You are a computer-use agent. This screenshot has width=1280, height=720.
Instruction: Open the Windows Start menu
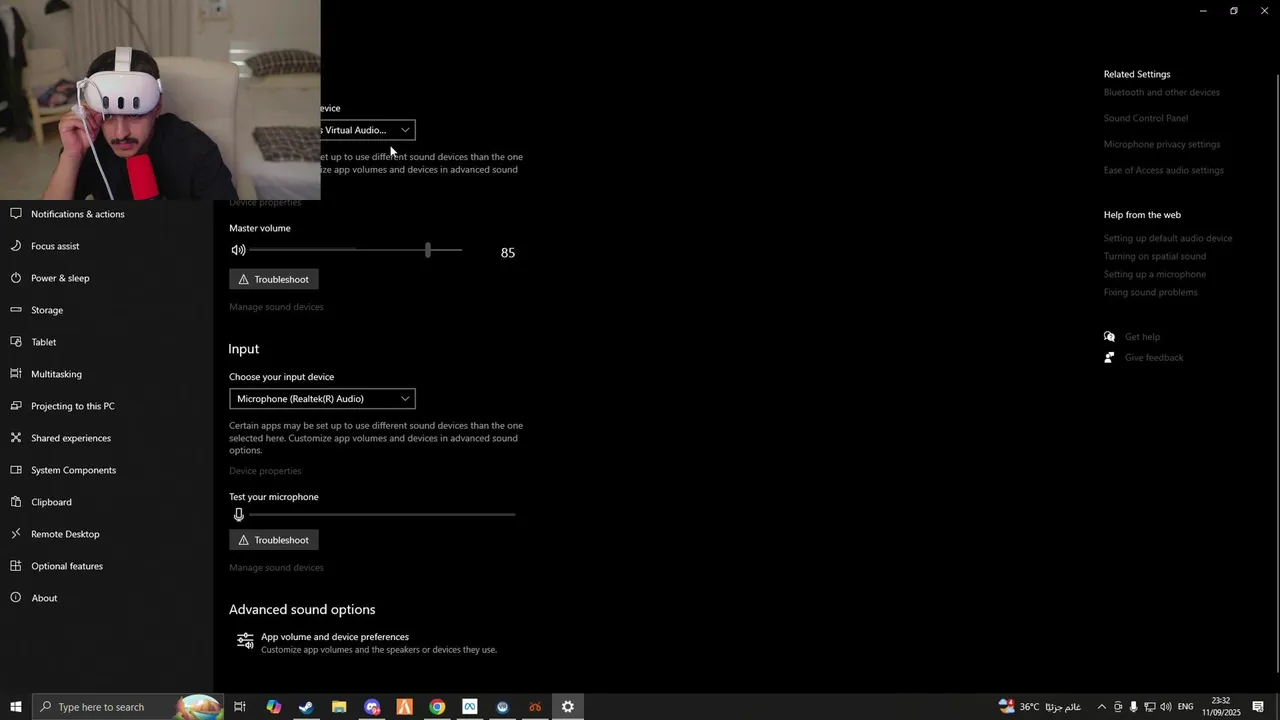[x=15, y=707]
